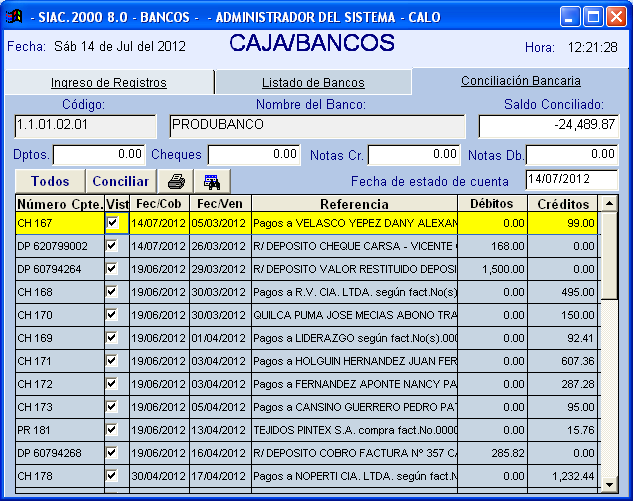
Task: Click the scrollbar up arrow
Action: pyautogui.click(x=608, y=203)
